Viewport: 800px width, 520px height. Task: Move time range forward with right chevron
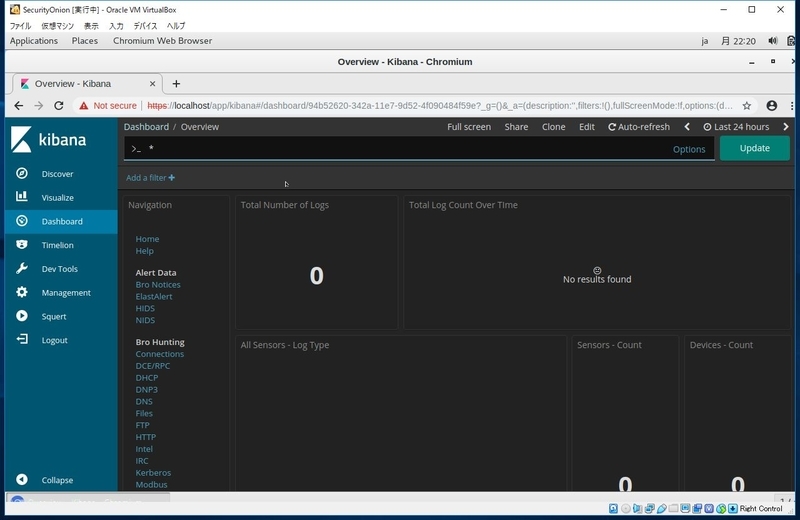[786, 127]
